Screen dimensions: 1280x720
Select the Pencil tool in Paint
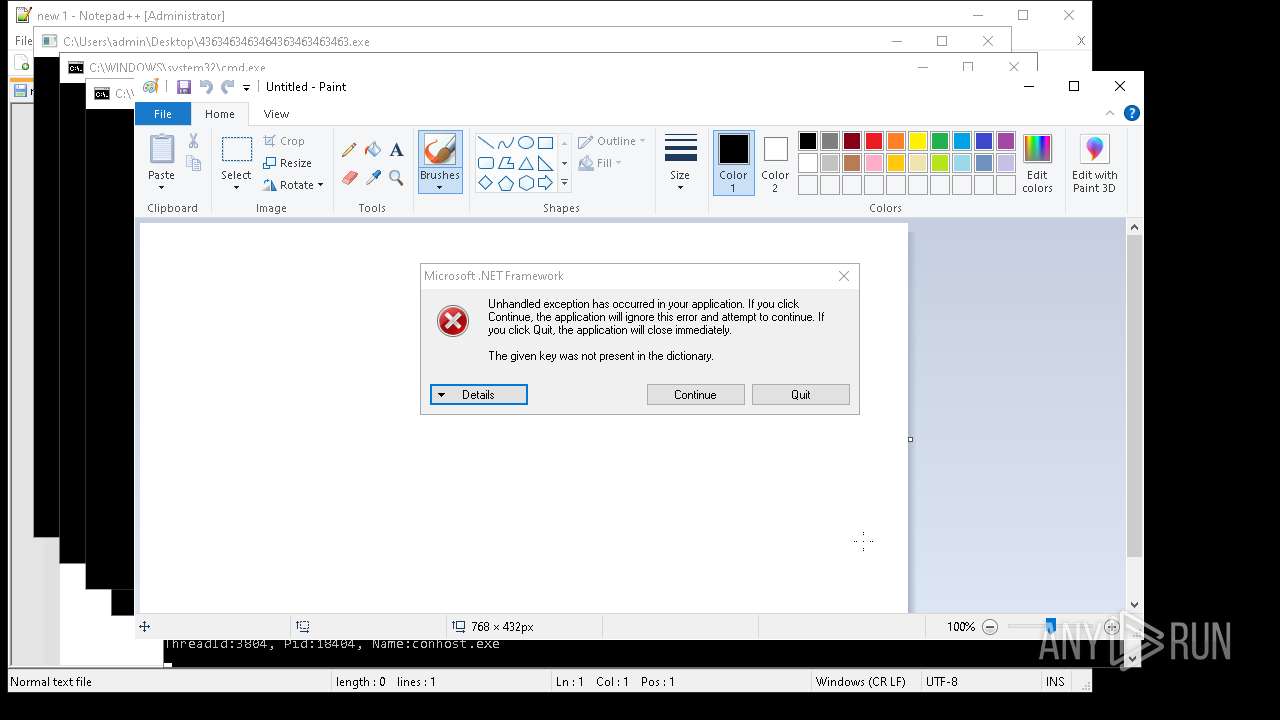point(349,150)
